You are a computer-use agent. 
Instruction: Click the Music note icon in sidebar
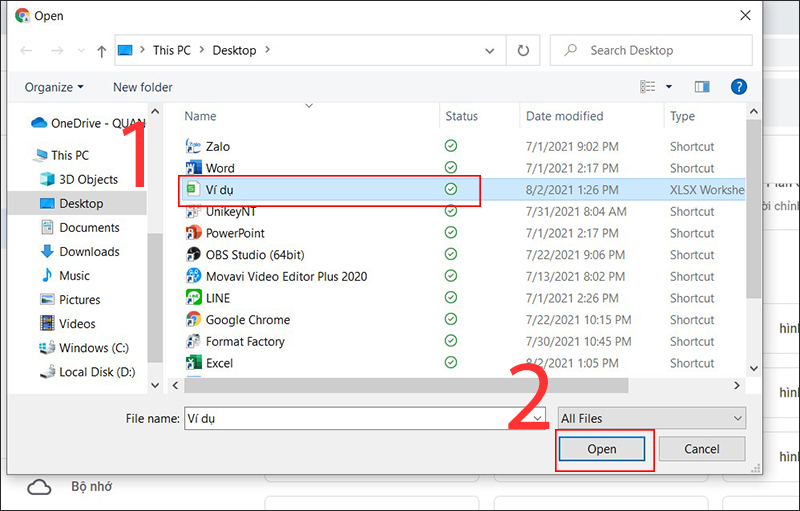47,275
